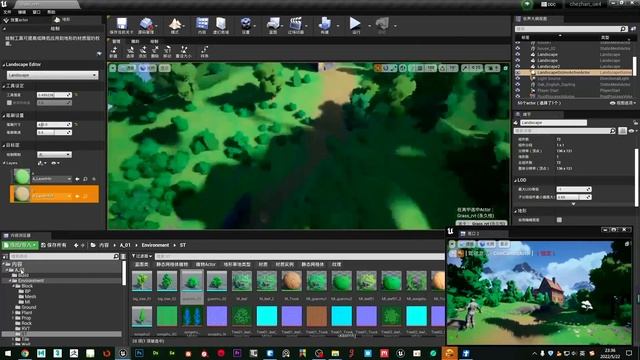
Task: Collapse the target layers section
Action: click(4, 145)
